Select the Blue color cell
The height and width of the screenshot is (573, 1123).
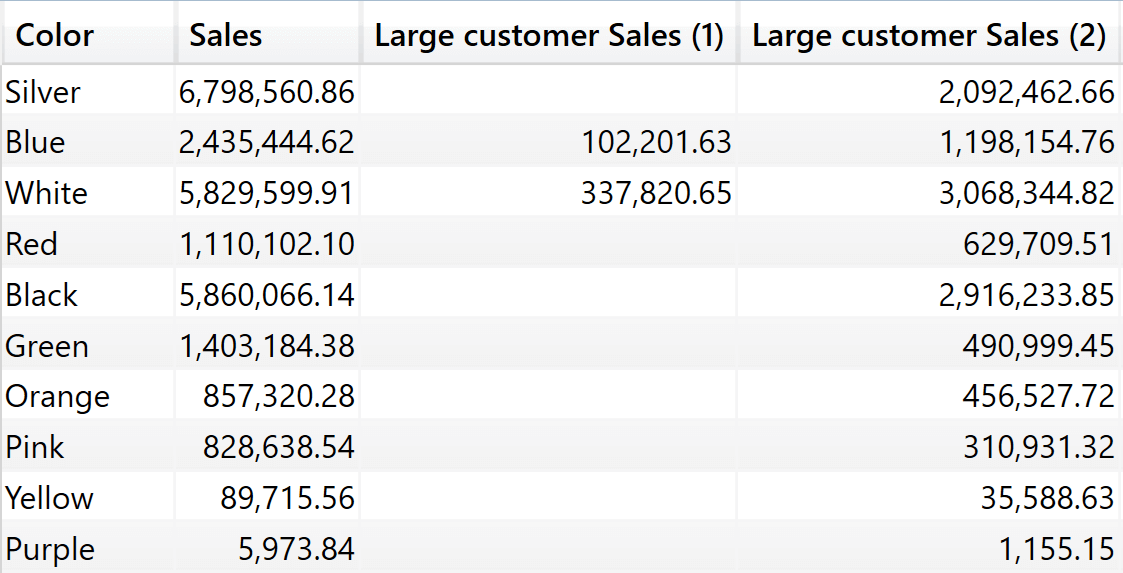(x=35, y=142)
